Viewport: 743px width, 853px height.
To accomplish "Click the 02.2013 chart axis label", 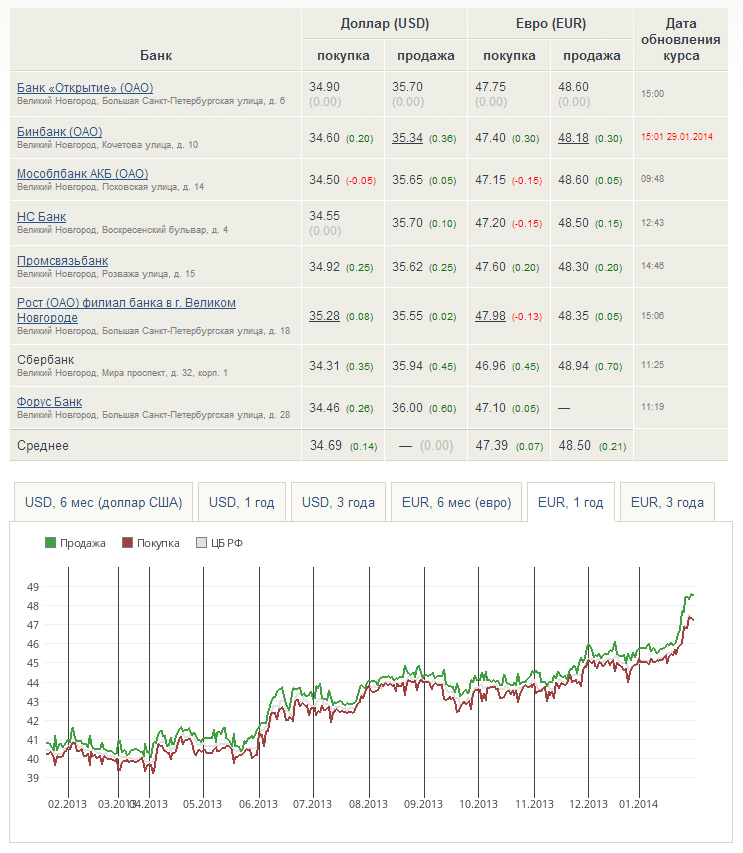I will point(67,804).
